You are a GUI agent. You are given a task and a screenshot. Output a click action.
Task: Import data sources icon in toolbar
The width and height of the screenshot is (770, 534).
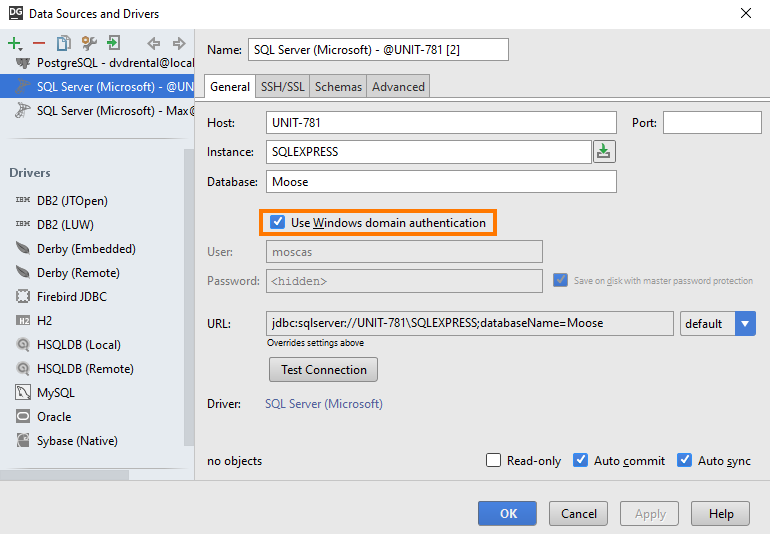point(113,43)
